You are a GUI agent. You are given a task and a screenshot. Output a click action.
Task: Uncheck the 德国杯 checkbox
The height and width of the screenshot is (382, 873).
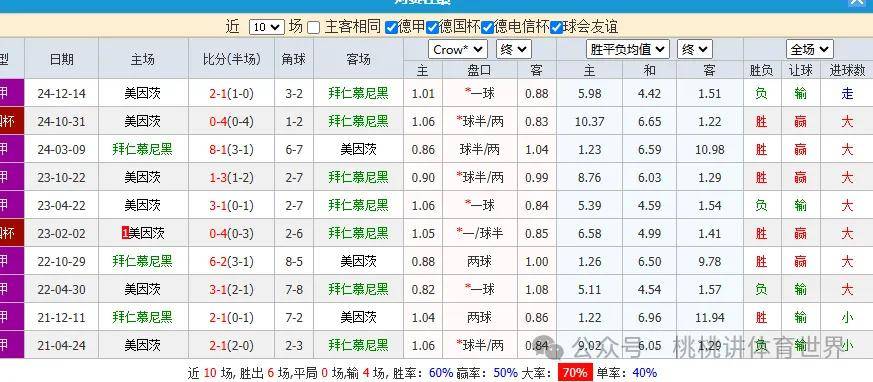tap(432, 27)
